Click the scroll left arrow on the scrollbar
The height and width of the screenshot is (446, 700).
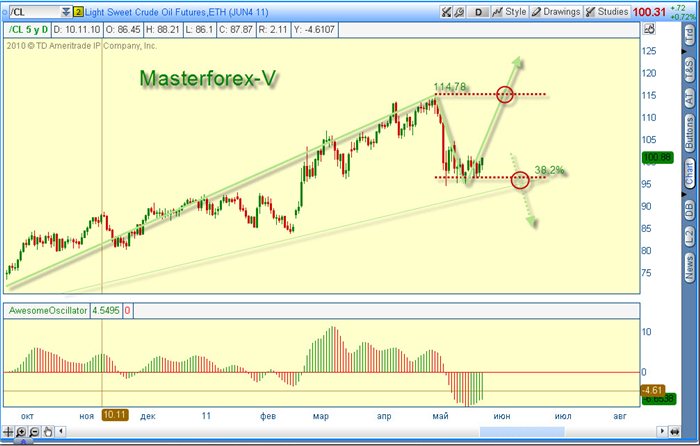point(61,432)
